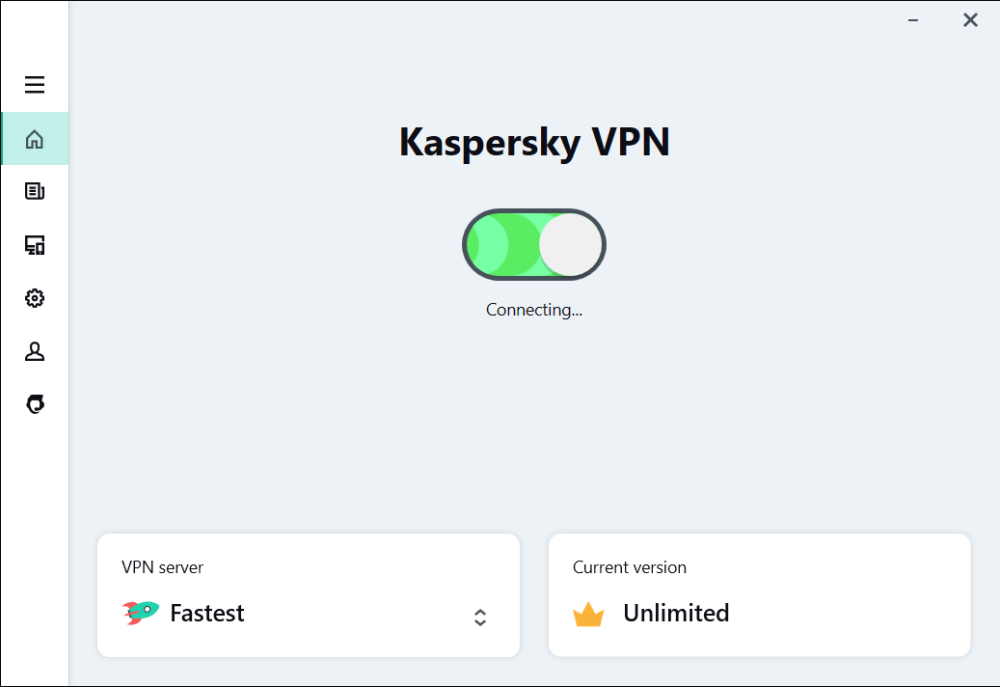
Task: Close the Kaspersky VPN window
Action: click(x=970, y=20)
